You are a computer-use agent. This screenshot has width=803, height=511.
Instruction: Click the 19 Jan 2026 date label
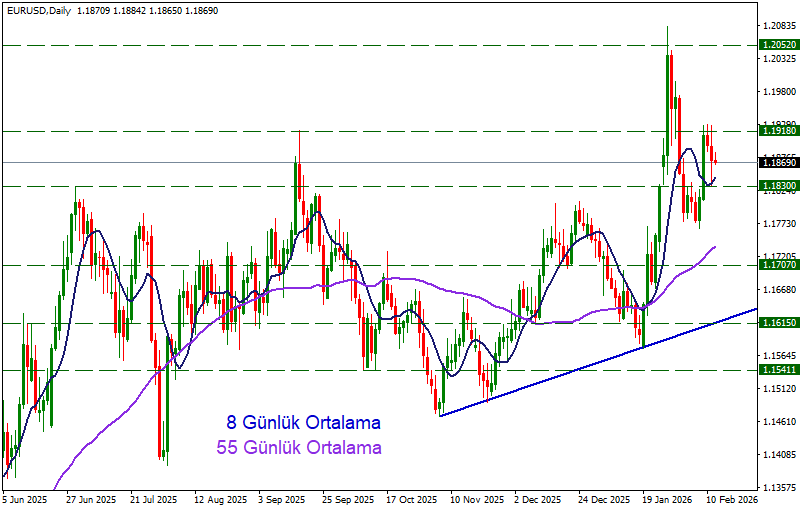(666, 497)
